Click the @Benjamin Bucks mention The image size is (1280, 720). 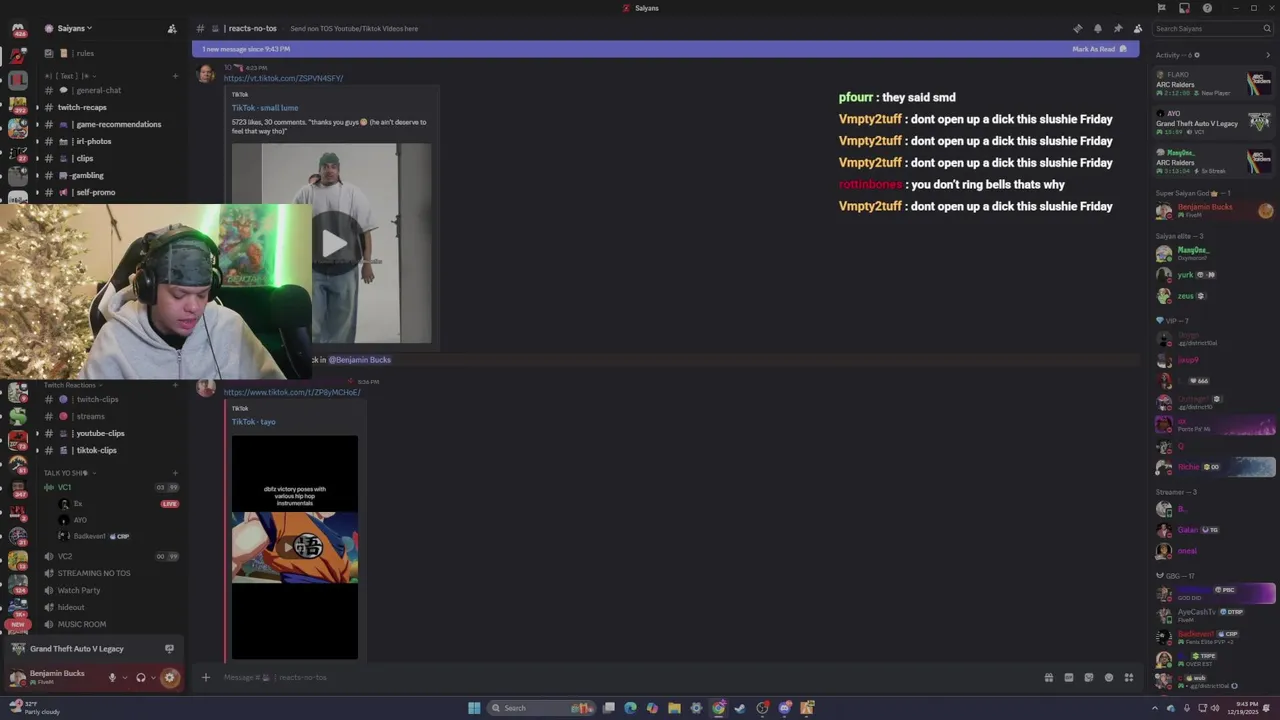point(360,359)
